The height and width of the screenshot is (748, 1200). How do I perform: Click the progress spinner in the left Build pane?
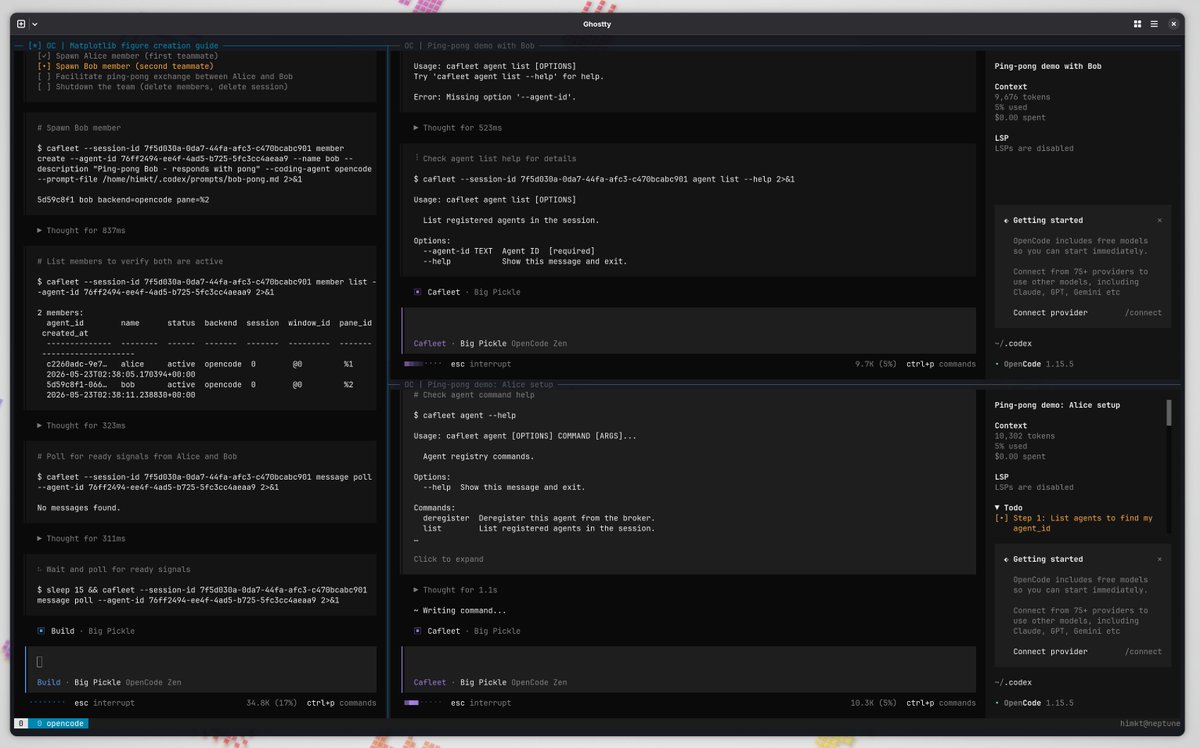(48, 703)
